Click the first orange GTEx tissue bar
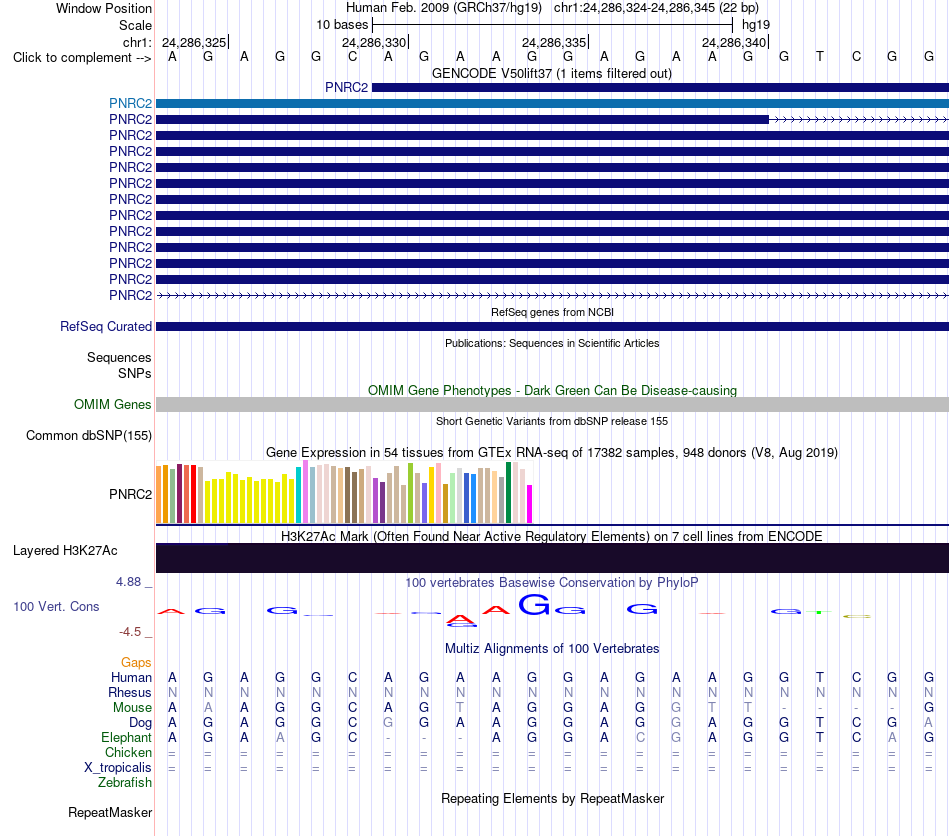 tap(159, 494)
